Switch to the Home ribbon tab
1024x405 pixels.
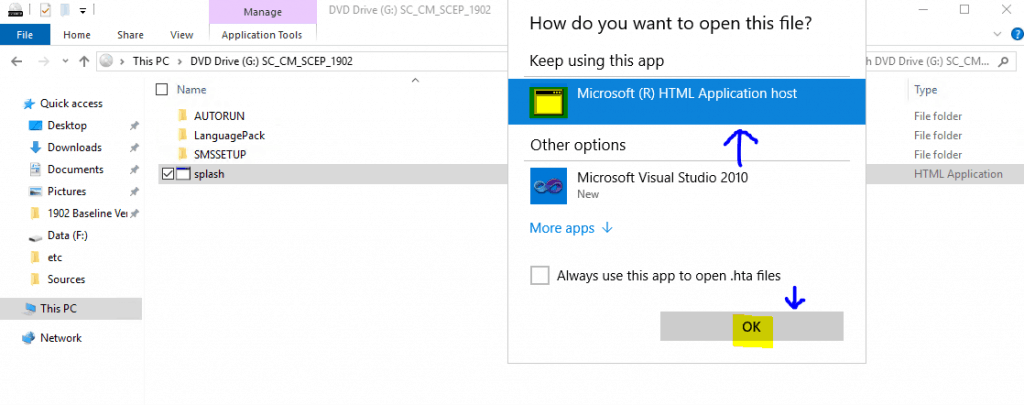77,35
